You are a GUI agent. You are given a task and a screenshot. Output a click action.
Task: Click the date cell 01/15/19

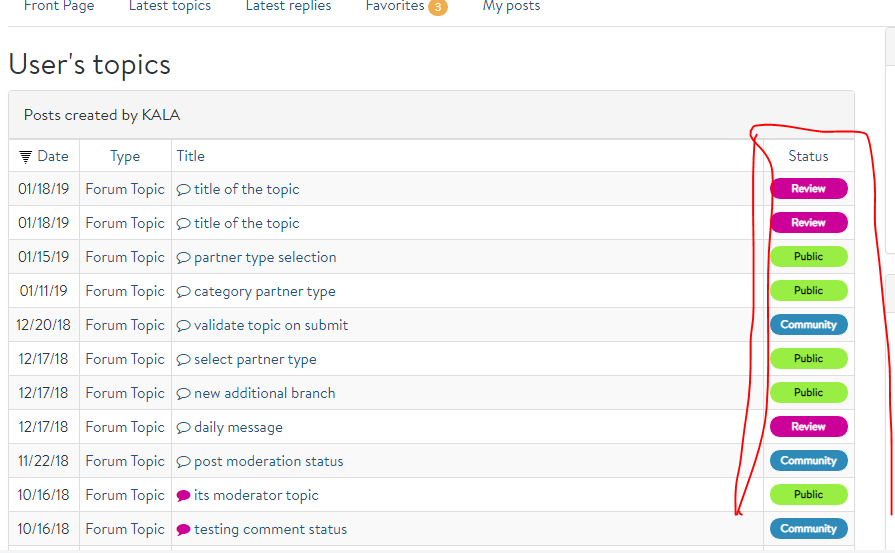click(43, 257)
